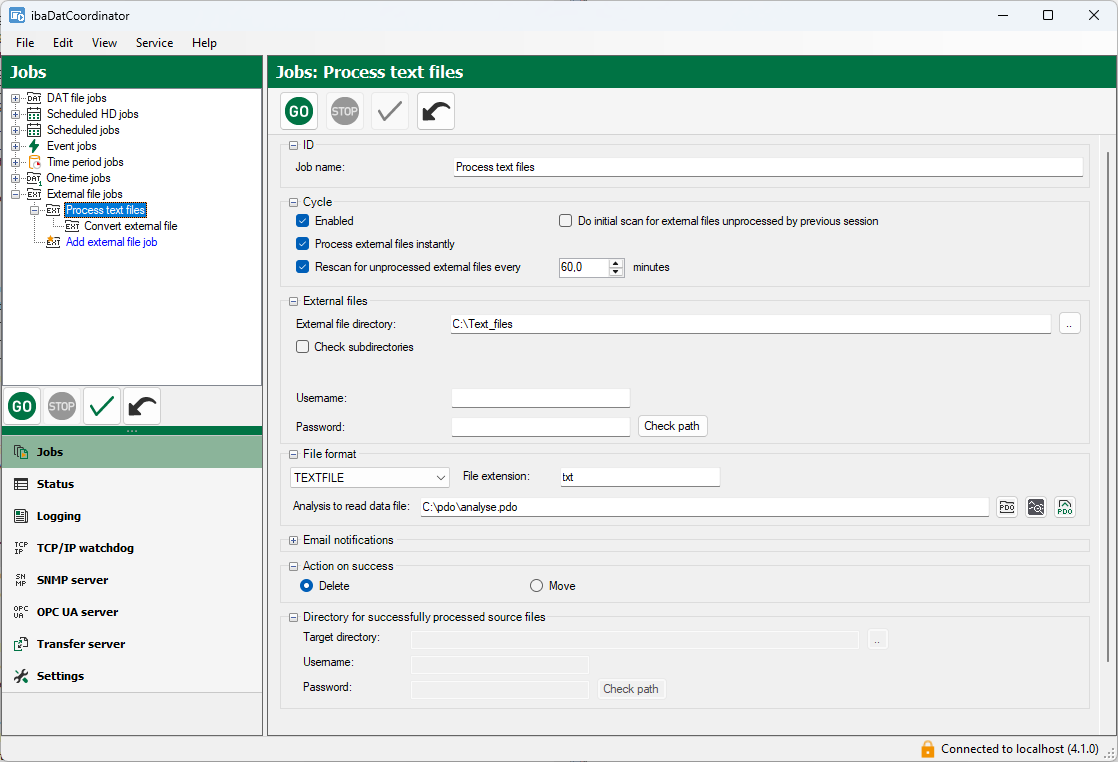Click the ibaDatCoordinator app icon in title bar
This screenshot has height=762, width=1118.
(16, 15)
